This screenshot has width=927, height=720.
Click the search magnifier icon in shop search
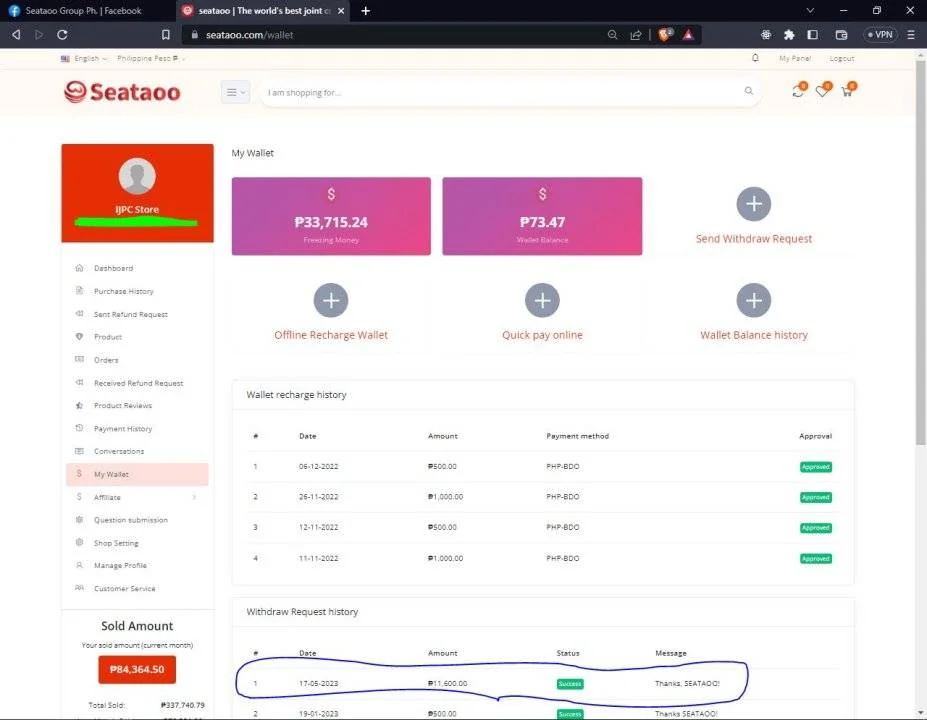(x=748, y=91)
